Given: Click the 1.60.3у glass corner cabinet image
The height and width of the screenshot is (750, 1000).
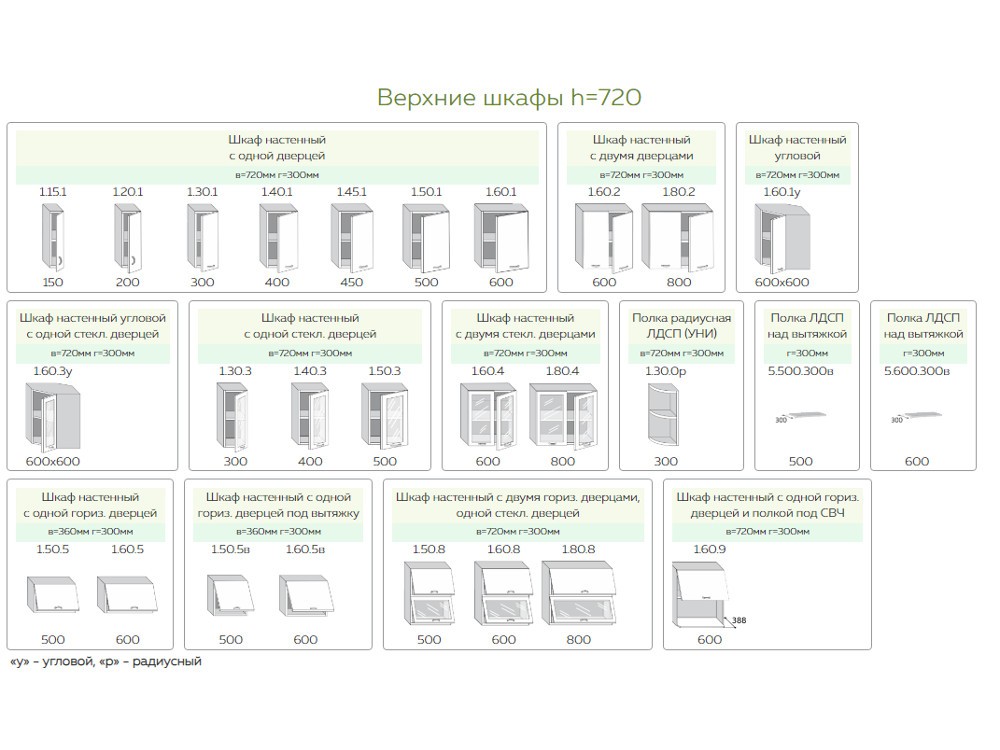Looking at the screenshot, I should [x=53, y=417].
